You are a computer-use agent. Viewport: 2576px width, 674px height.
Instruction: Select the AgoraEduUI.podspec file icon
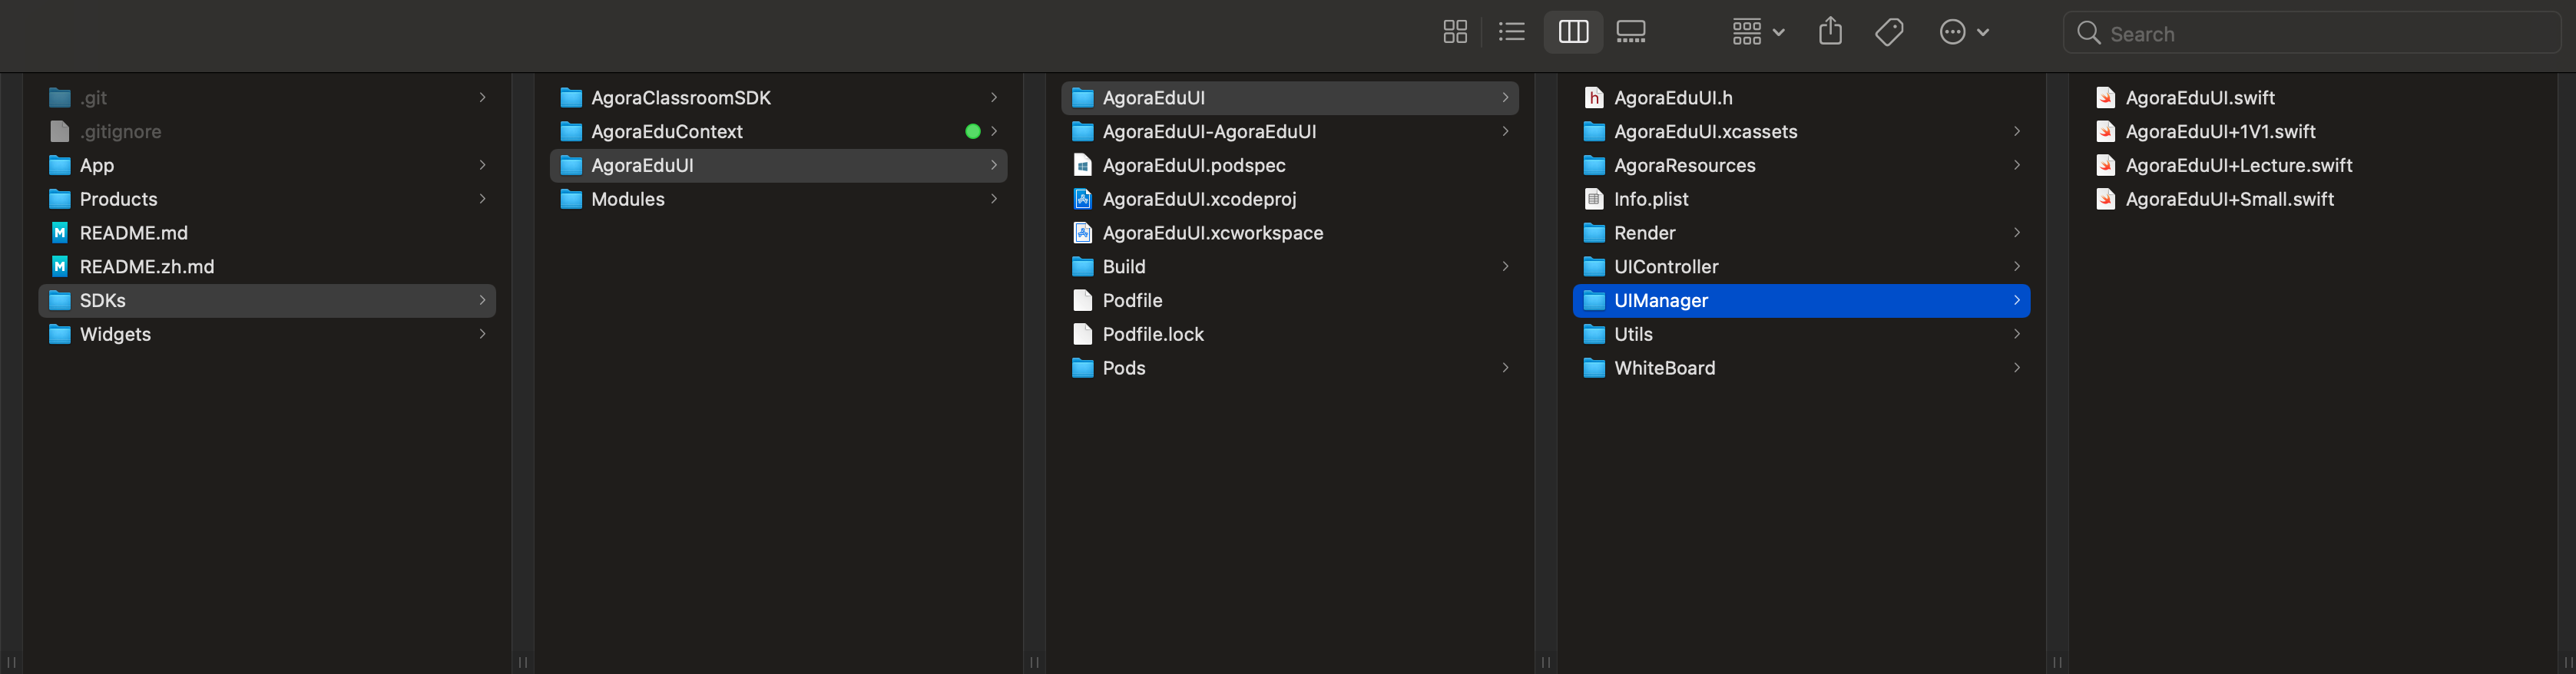(x=1082, y=166)
